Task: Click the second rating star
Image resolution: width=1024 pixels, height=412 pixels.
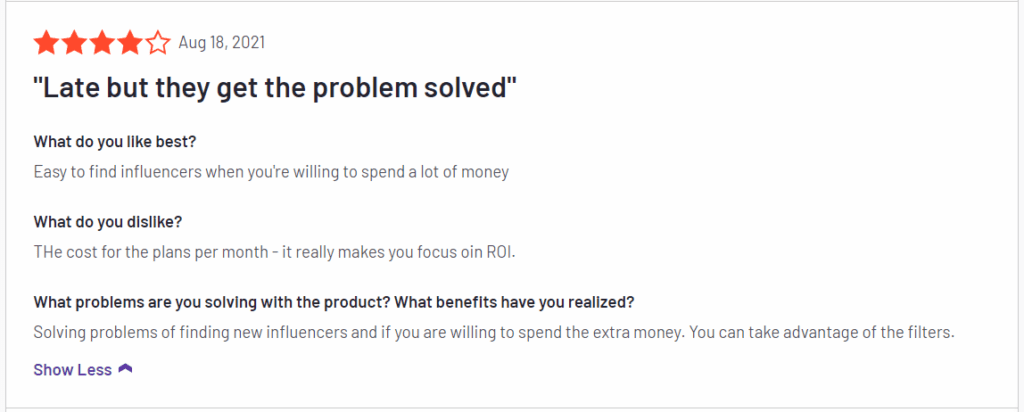Action: pyautogui.click(x=74, y=44)
